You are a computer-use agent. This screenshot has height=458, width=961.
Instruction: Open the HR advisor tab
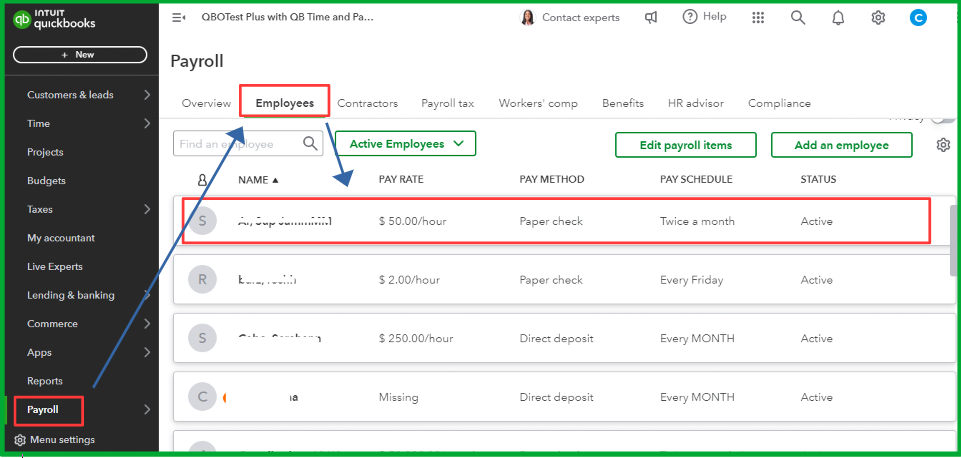click(x=696, y=104)
